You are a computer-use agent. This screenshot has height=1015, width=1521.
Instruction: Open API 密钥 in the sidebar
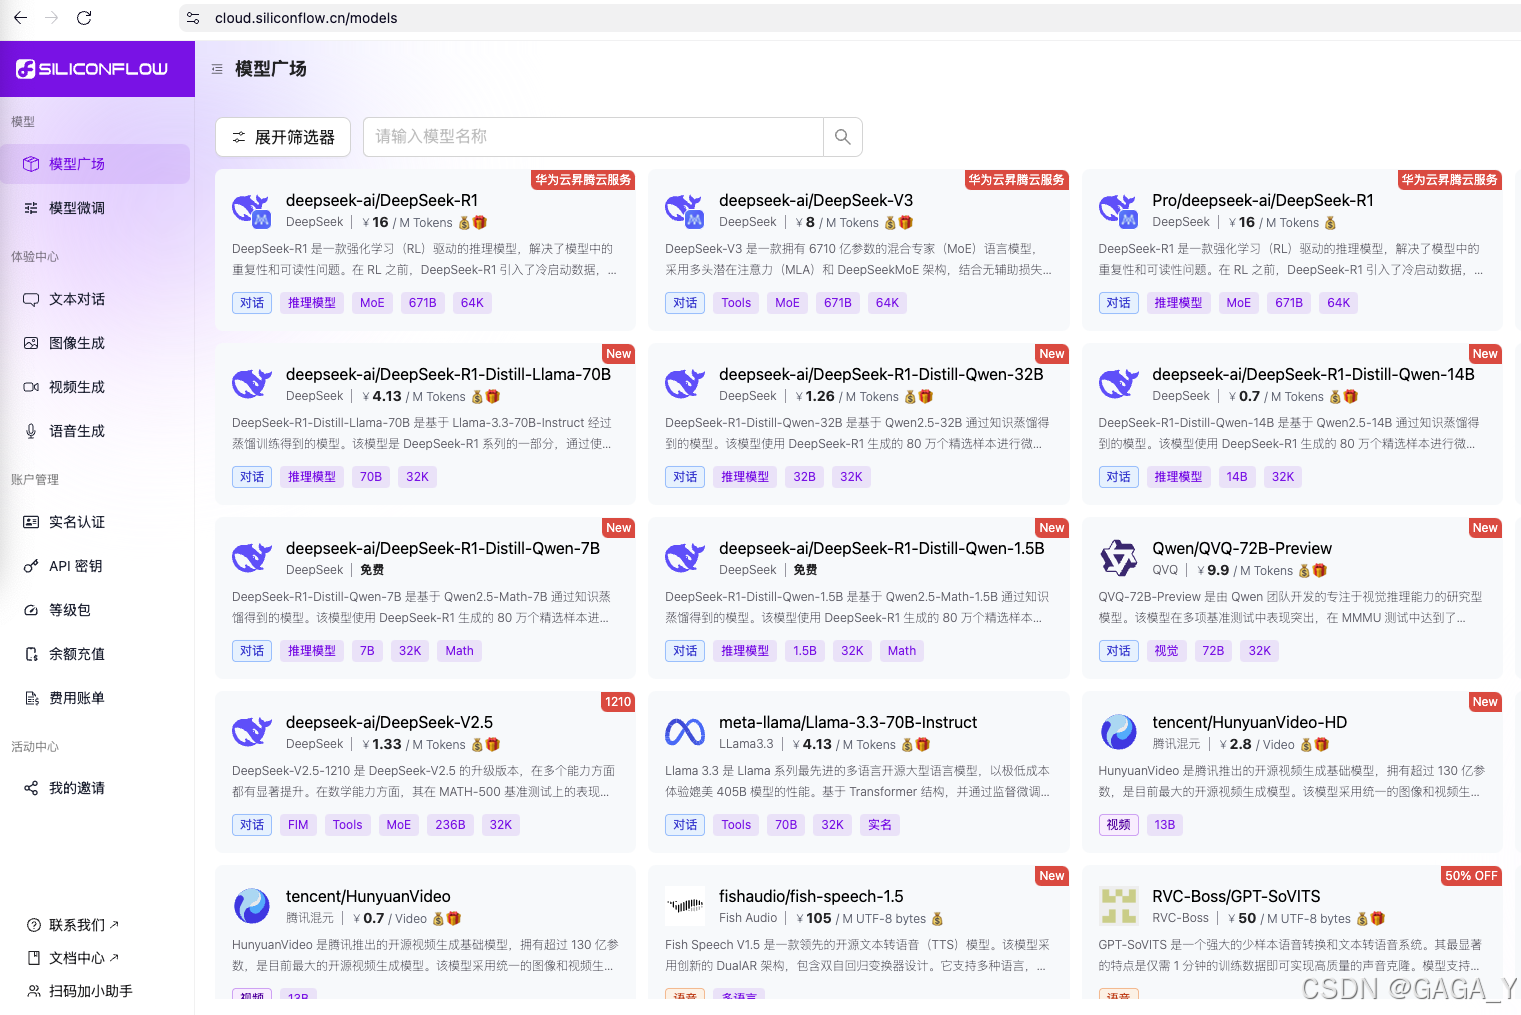[x=95, y=566]
